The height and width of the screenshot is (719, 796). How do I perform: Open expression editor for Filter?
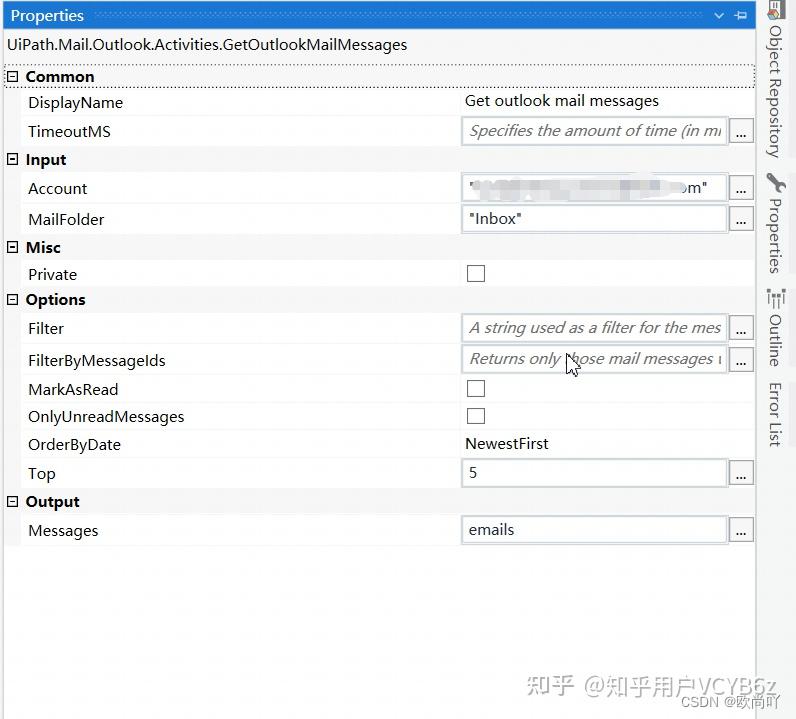[x=741, y=329]
